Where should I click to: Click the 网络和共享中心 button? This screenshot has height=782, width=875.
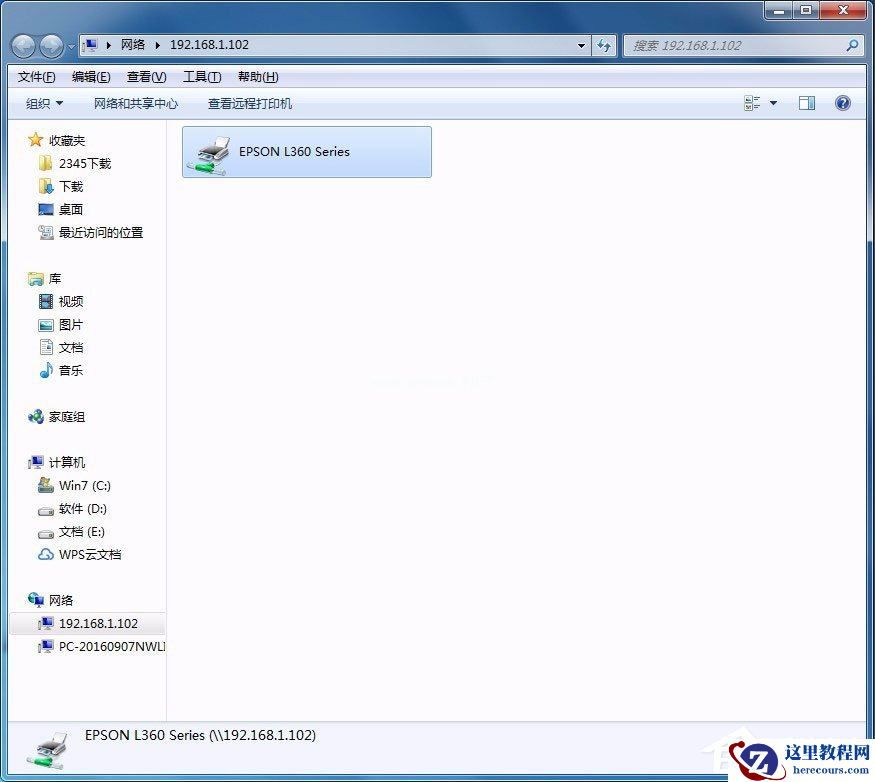tap(136, 103)
